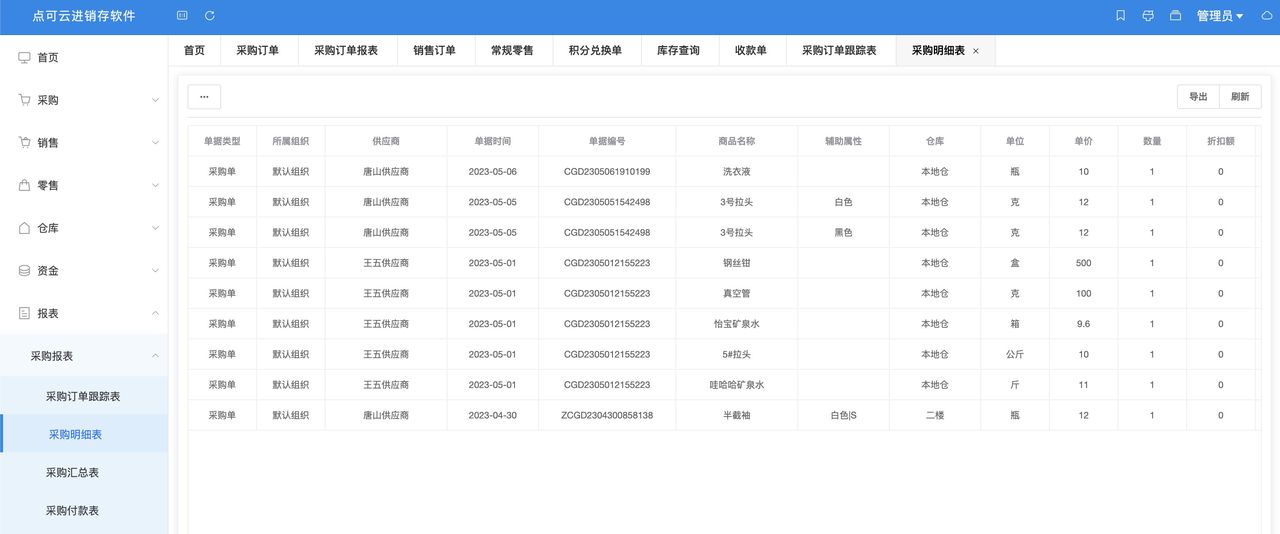Click the cloud icon in header corner

(1266, 16)
